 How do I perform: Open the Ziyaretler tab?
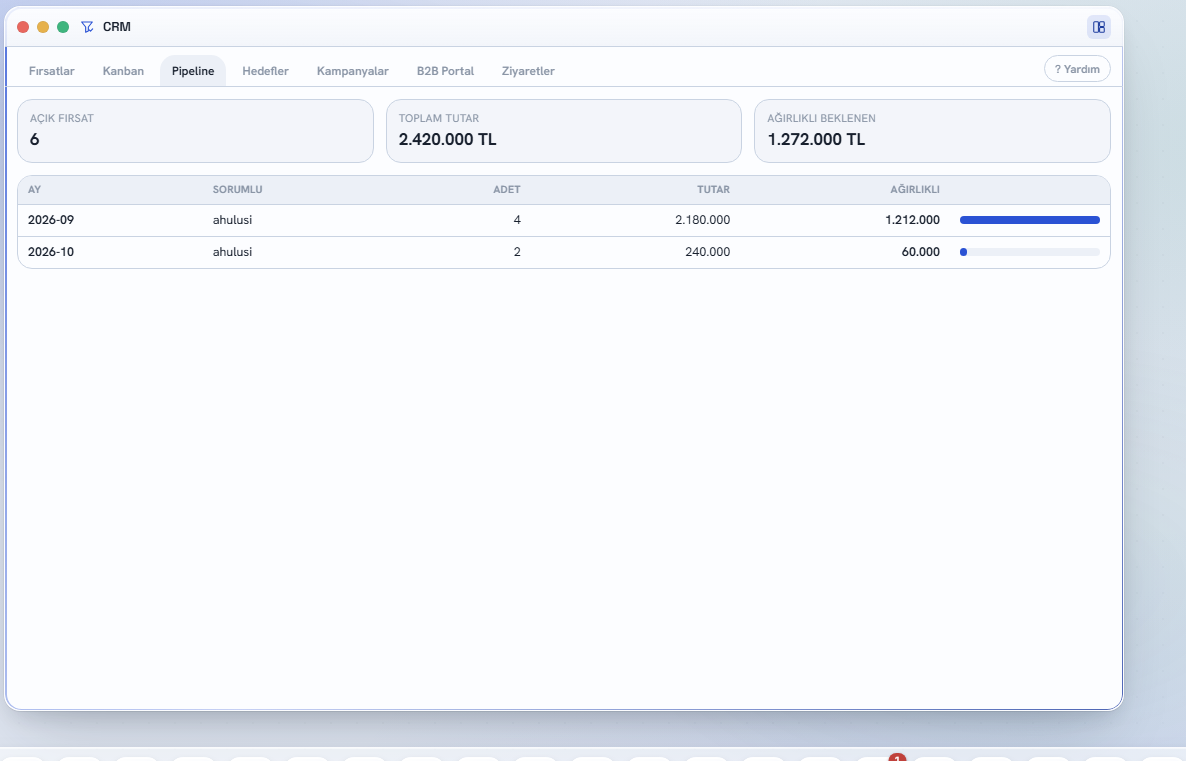click(x=528, y=71)
